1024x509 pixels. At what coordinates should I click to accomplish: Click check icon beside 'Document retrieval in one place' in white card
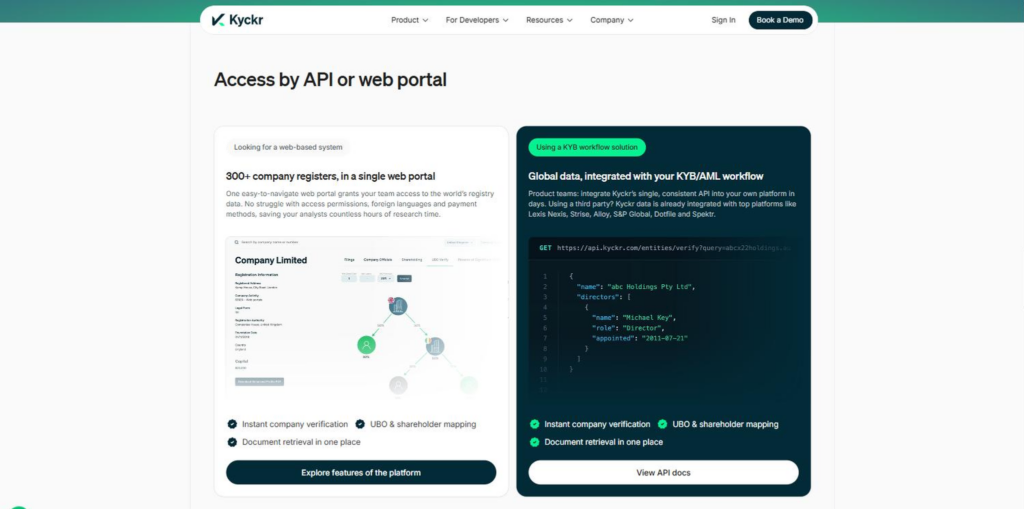[x=232, y=442]
